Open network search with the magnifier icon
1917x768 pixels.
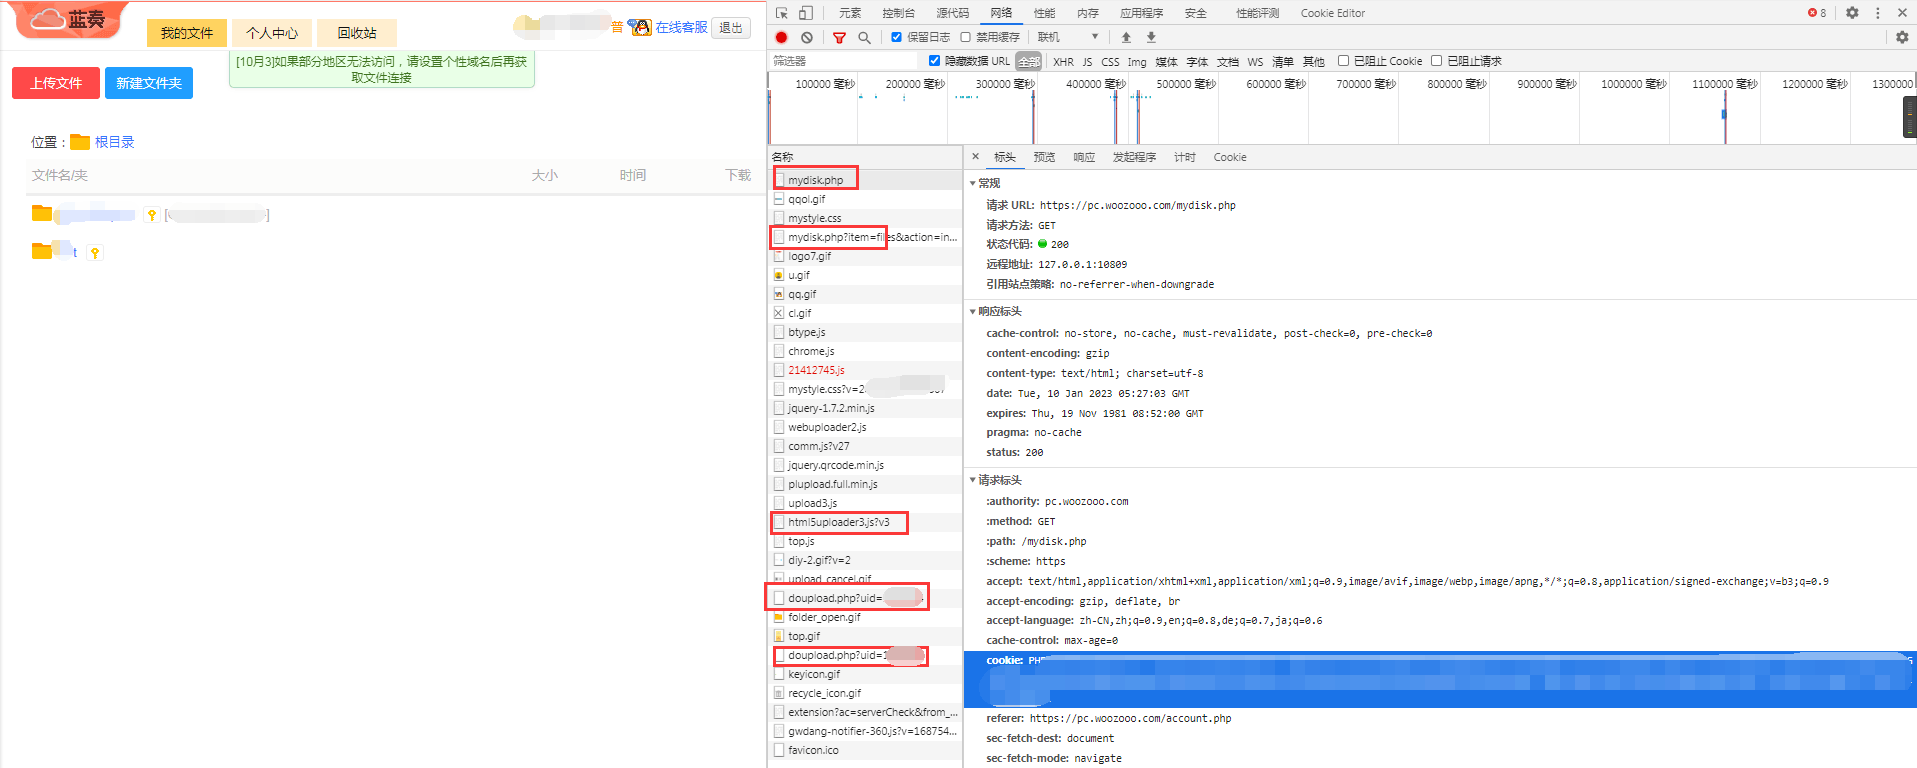pos(864,37)
